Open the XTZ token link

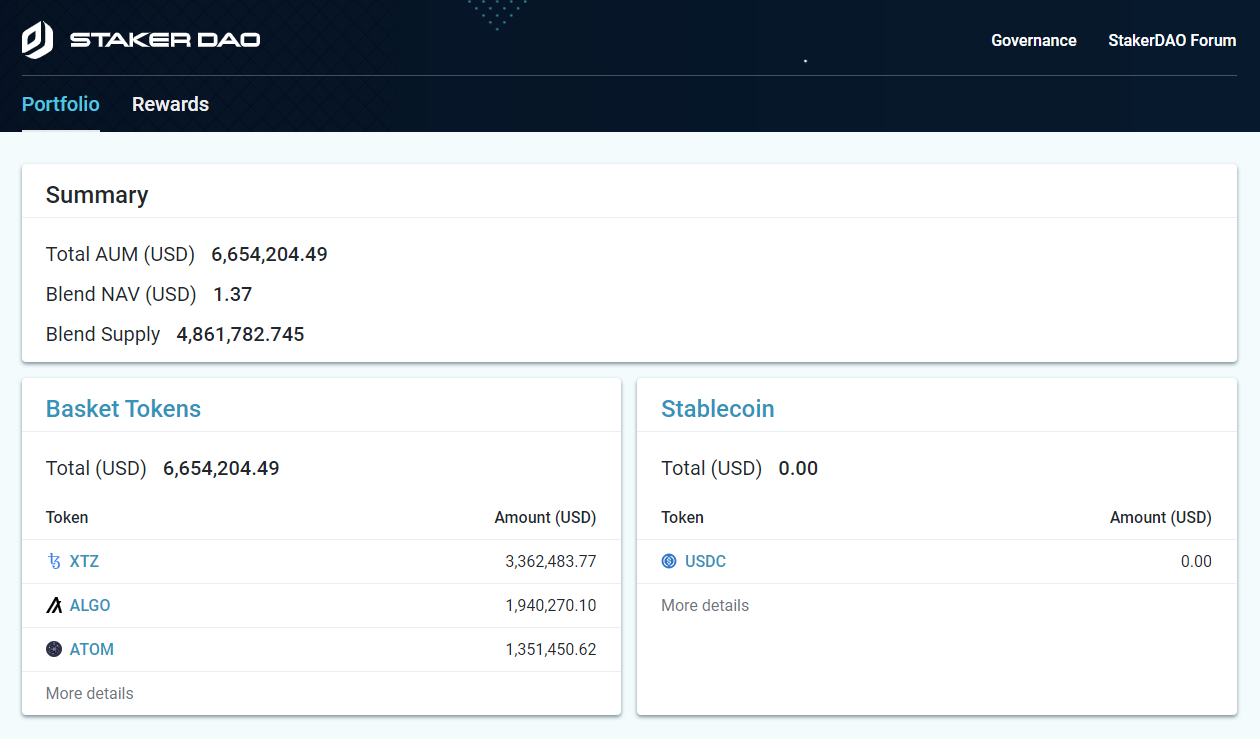[x=84, y=562]
